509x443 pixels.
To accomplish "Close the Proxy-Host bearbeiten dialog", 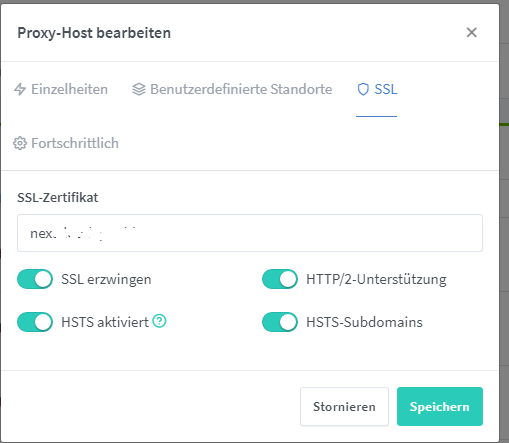I will click(472, 32).
